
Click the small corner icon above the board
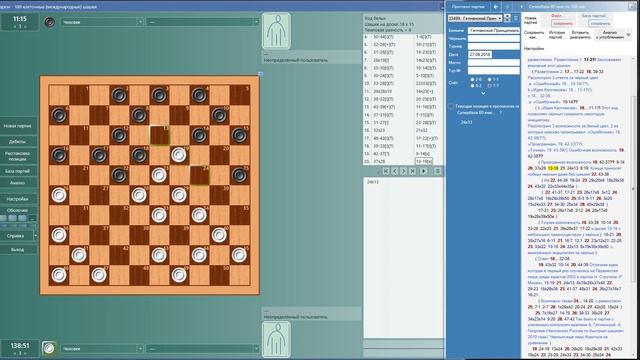click(x=260, y=74)
